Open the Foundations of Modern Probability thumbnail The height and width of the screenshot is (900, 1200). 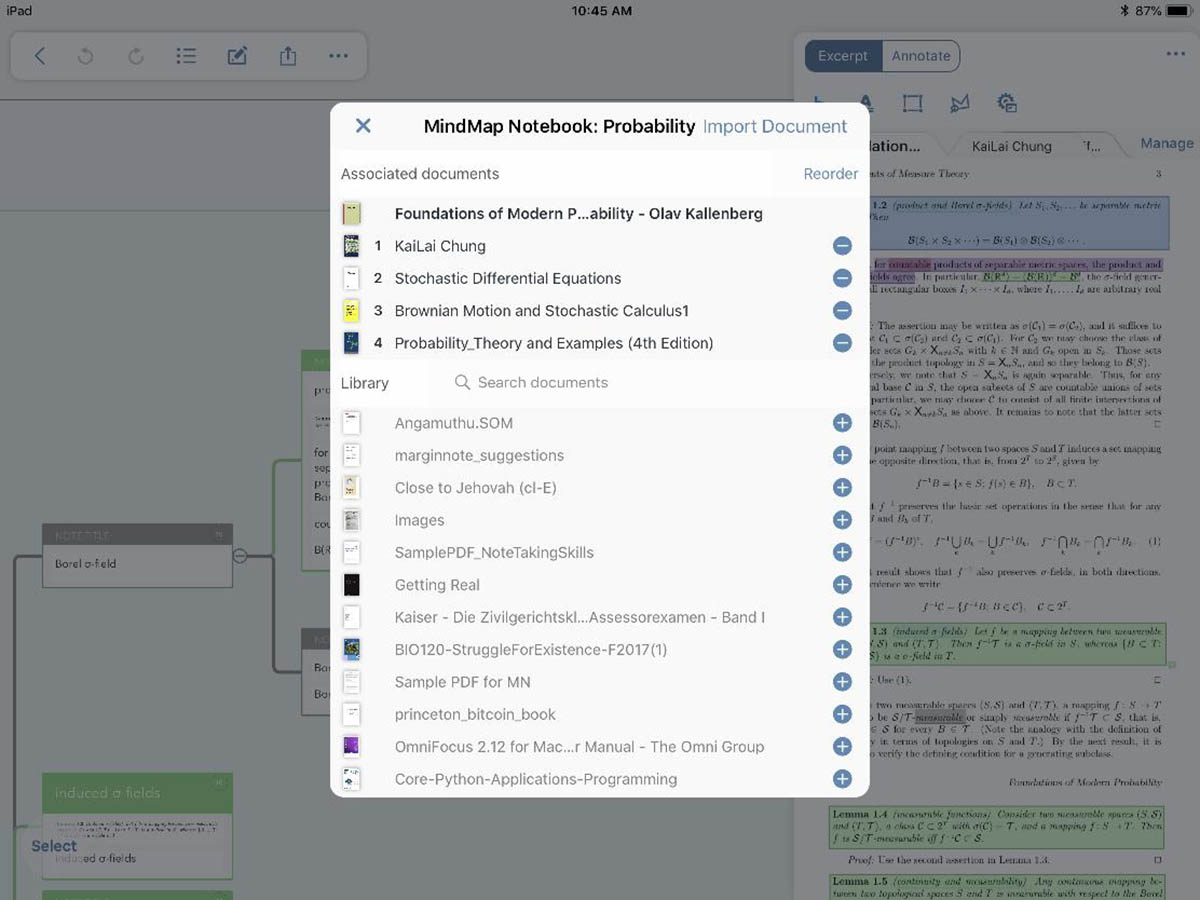tap(351, 214)
